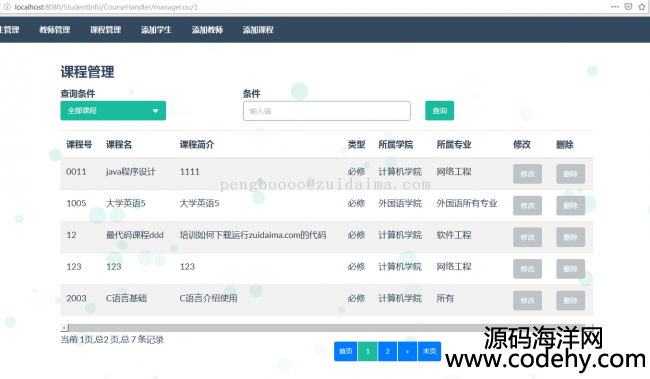Click the 课程号 column header
This screenshot has width=650, height=379.
79,144
